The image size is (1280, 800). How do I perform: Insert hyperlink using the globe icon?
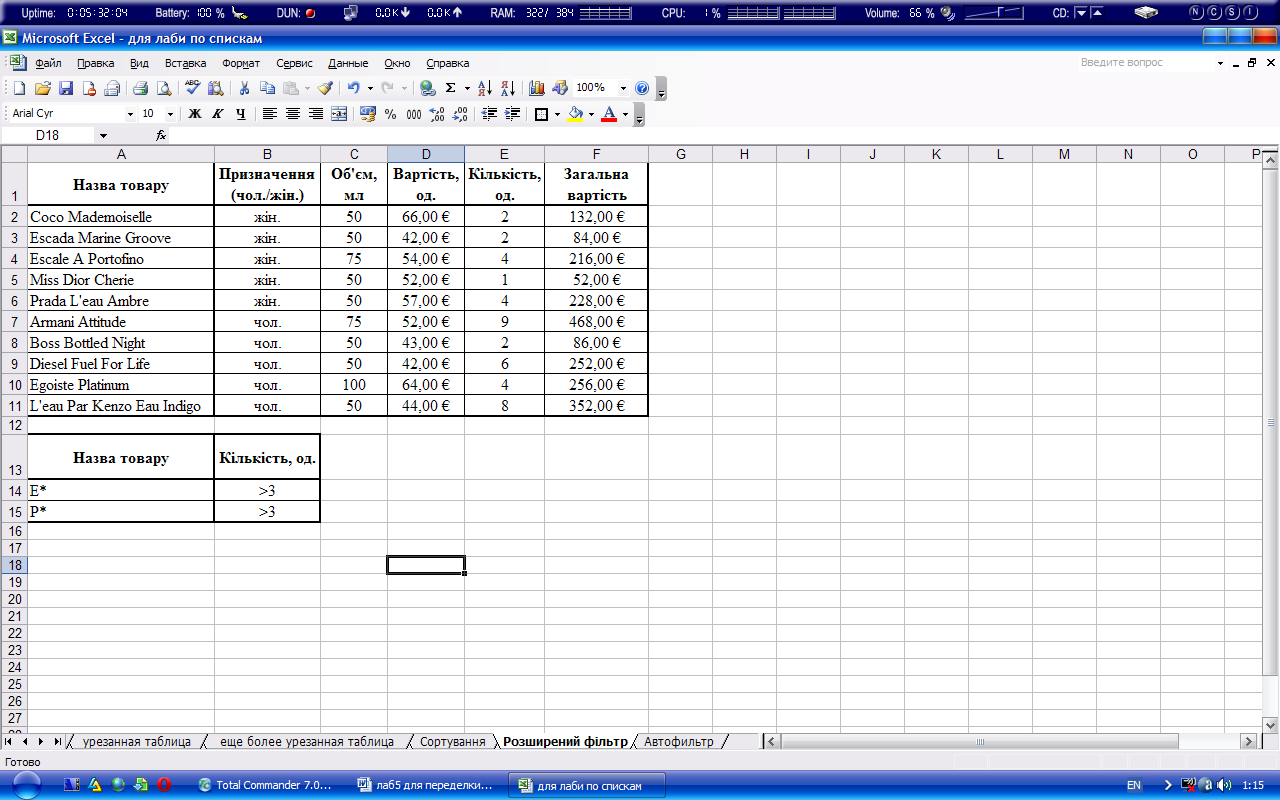(428, 88)
